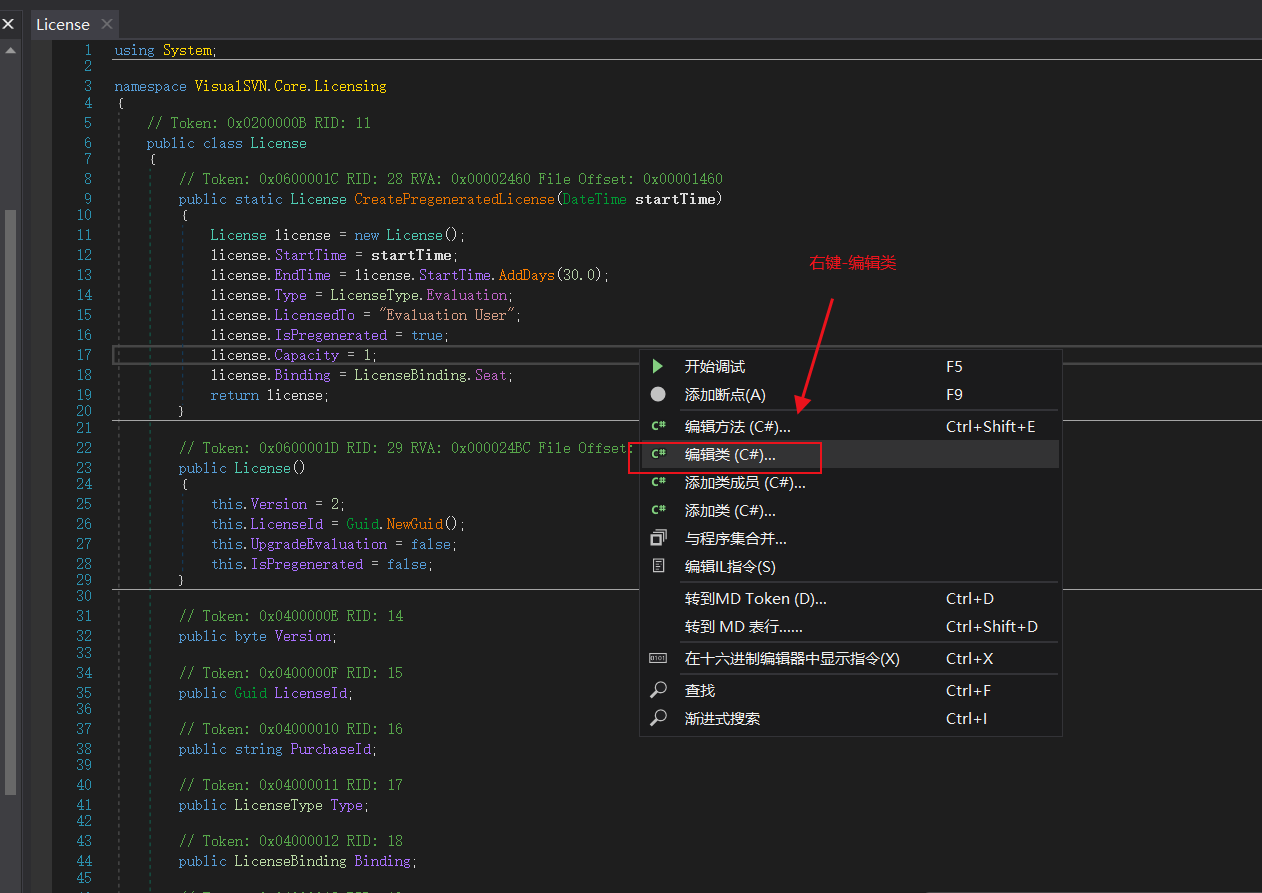Click the IL instructions icon beside 编辑IL指令
Image resolution: width=1262 pixels, height=893 pixels.
point(658,566)
